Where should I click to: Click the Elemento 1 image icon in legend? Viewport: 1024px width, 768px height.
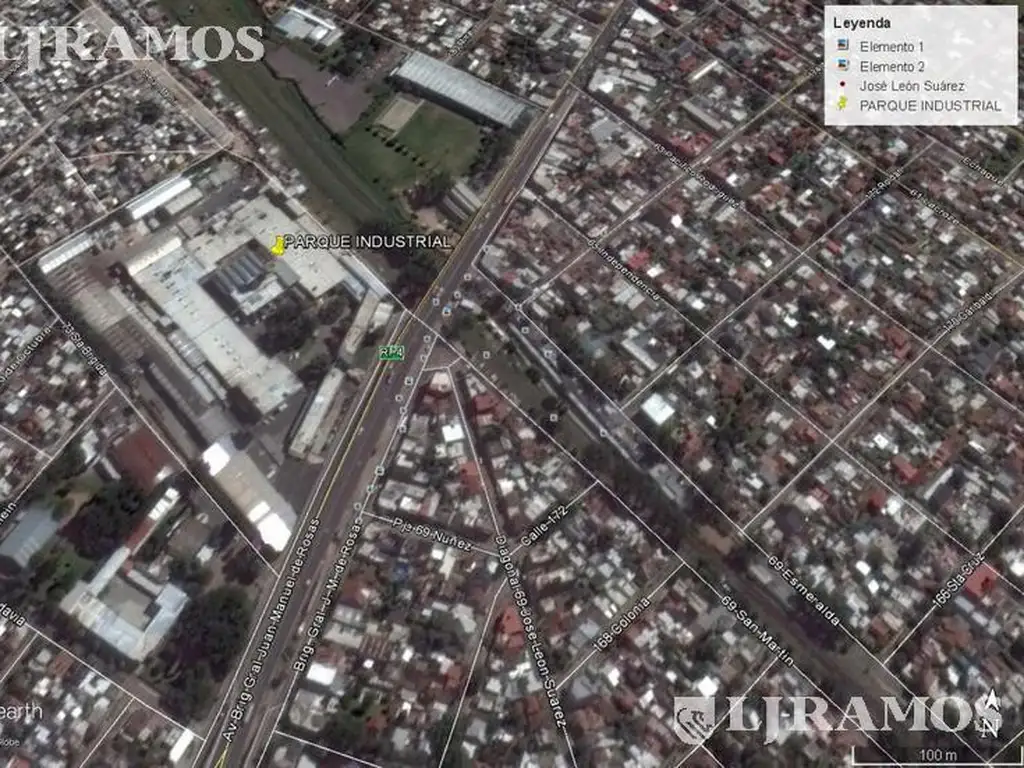(843, 47)
